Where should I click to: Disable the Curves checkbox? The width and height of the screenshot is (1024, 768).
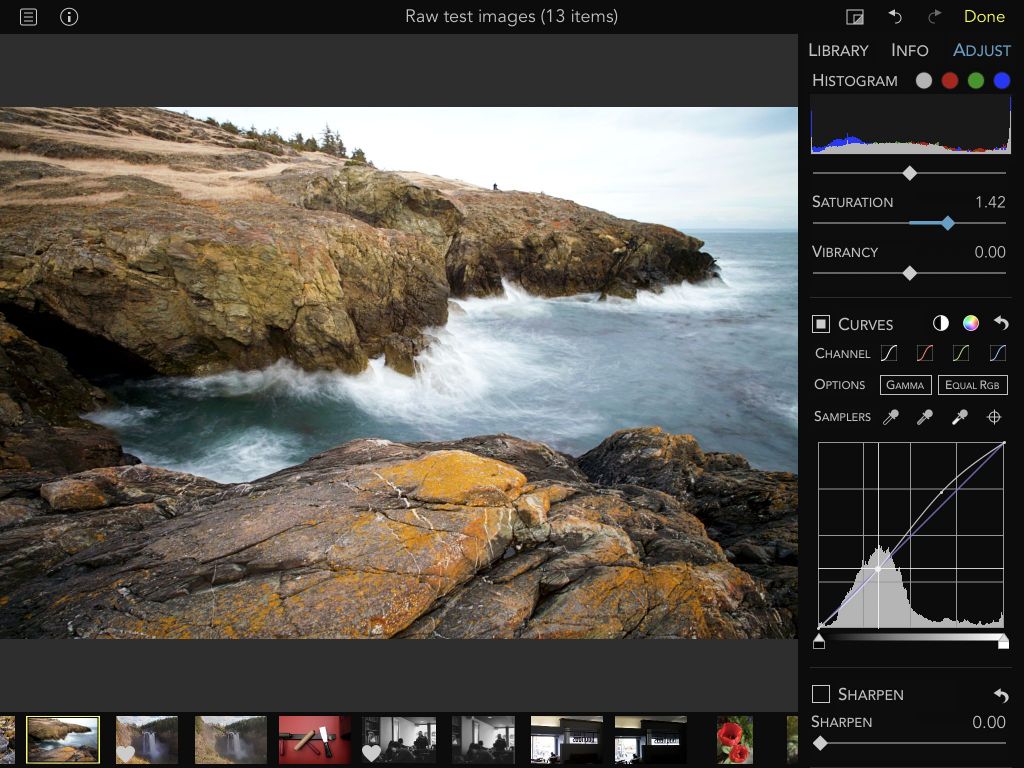pyautogui.click(x=821, y=324)
